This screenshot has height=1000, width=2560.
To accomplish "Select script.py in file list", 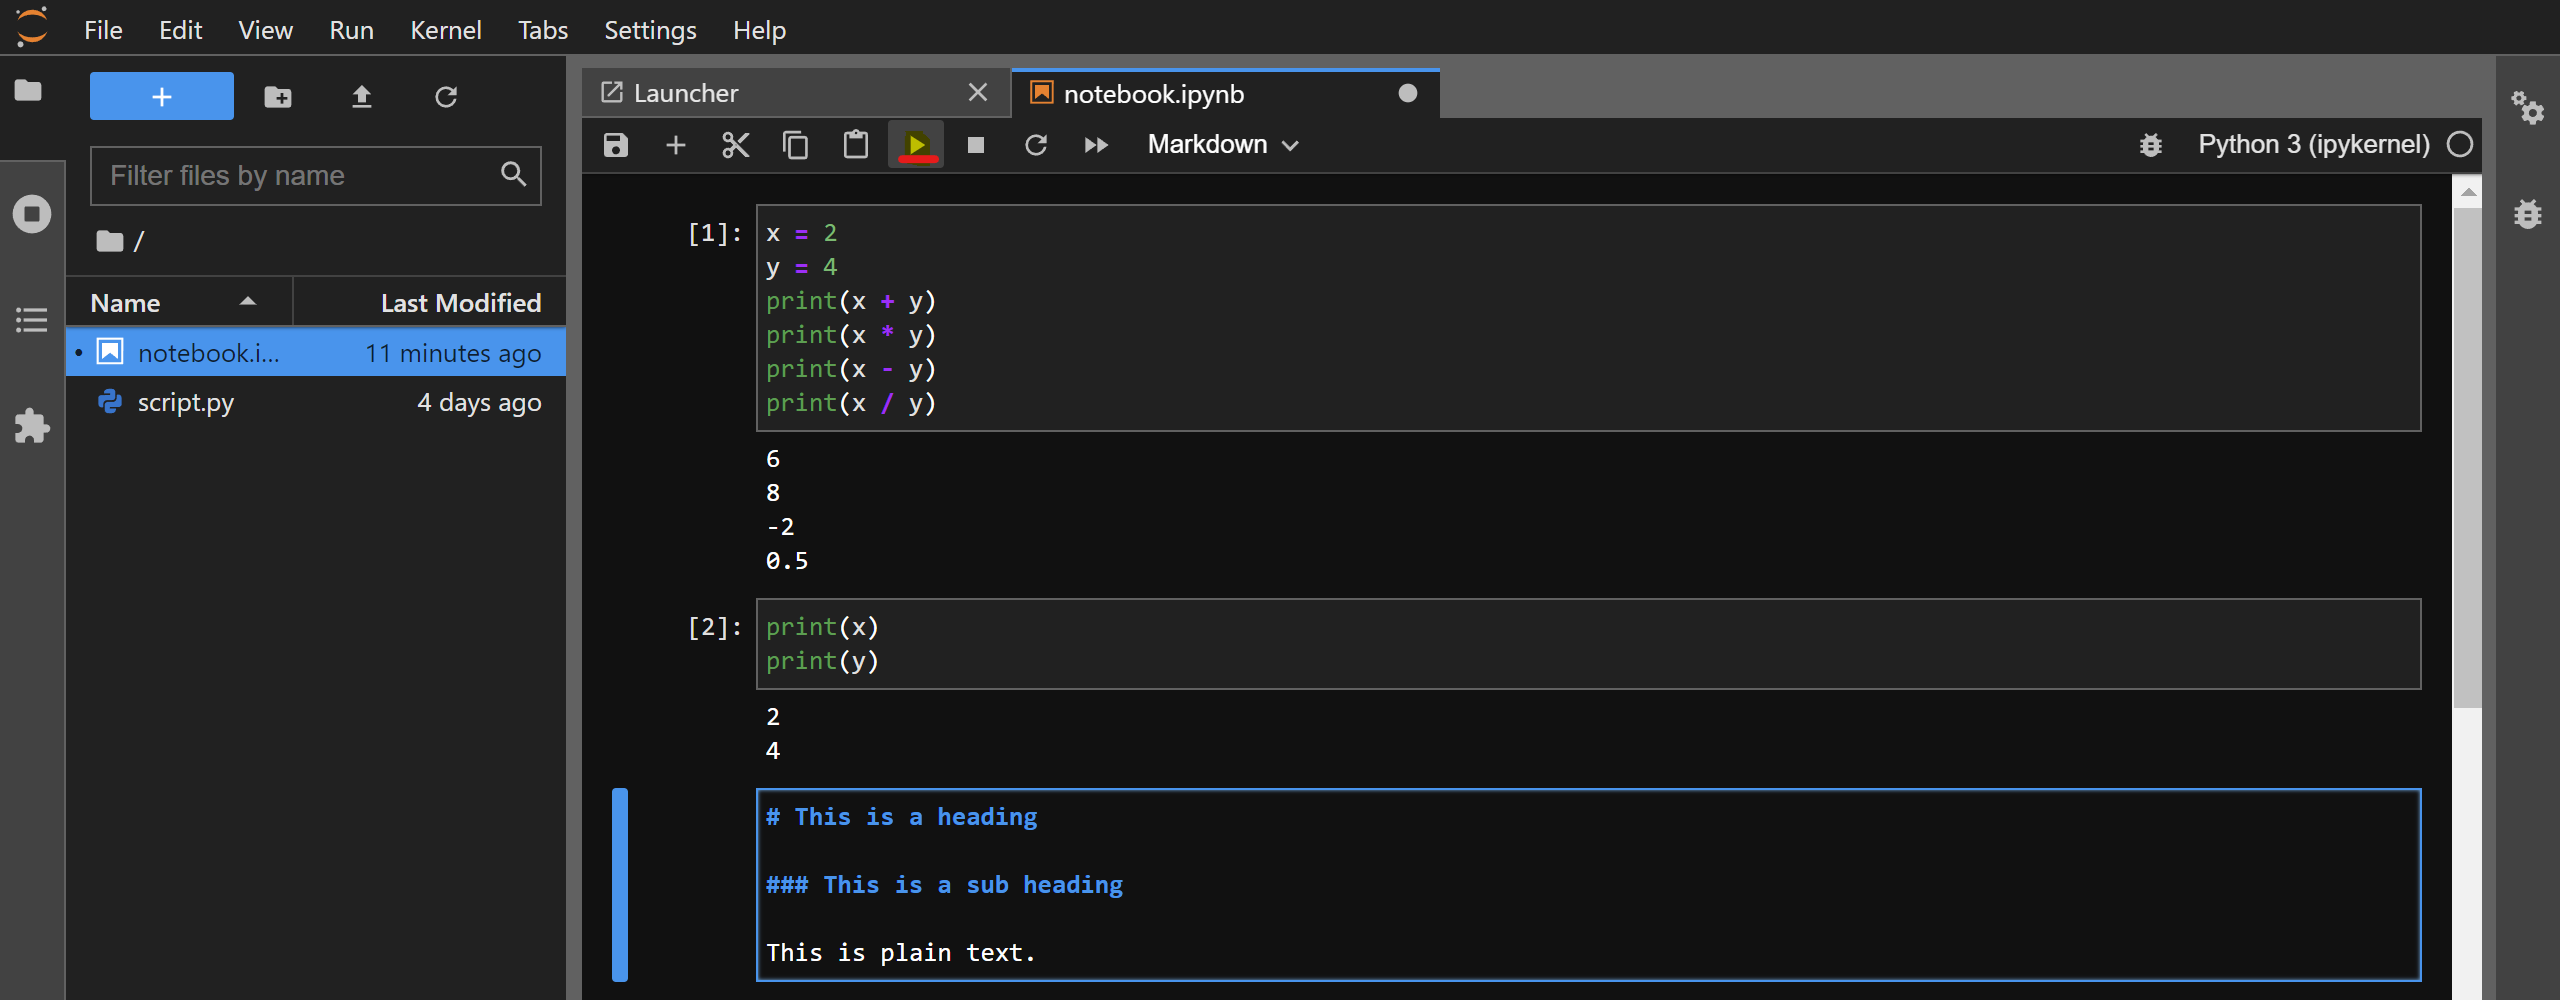I will coord(316,402).
